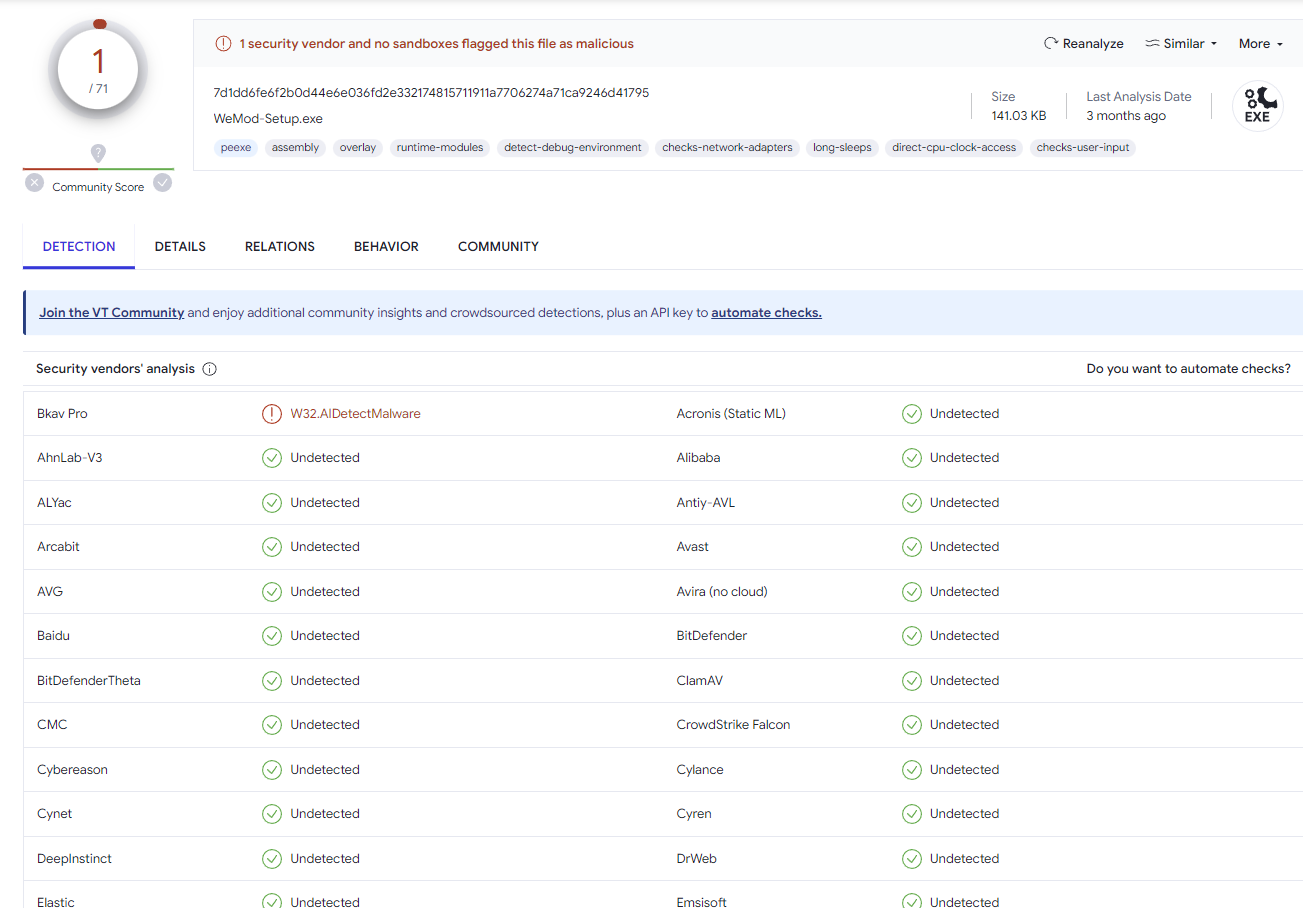Select the detect-debug-environment tag
This screenshot has height=908, width=1303.
[573, 148]
